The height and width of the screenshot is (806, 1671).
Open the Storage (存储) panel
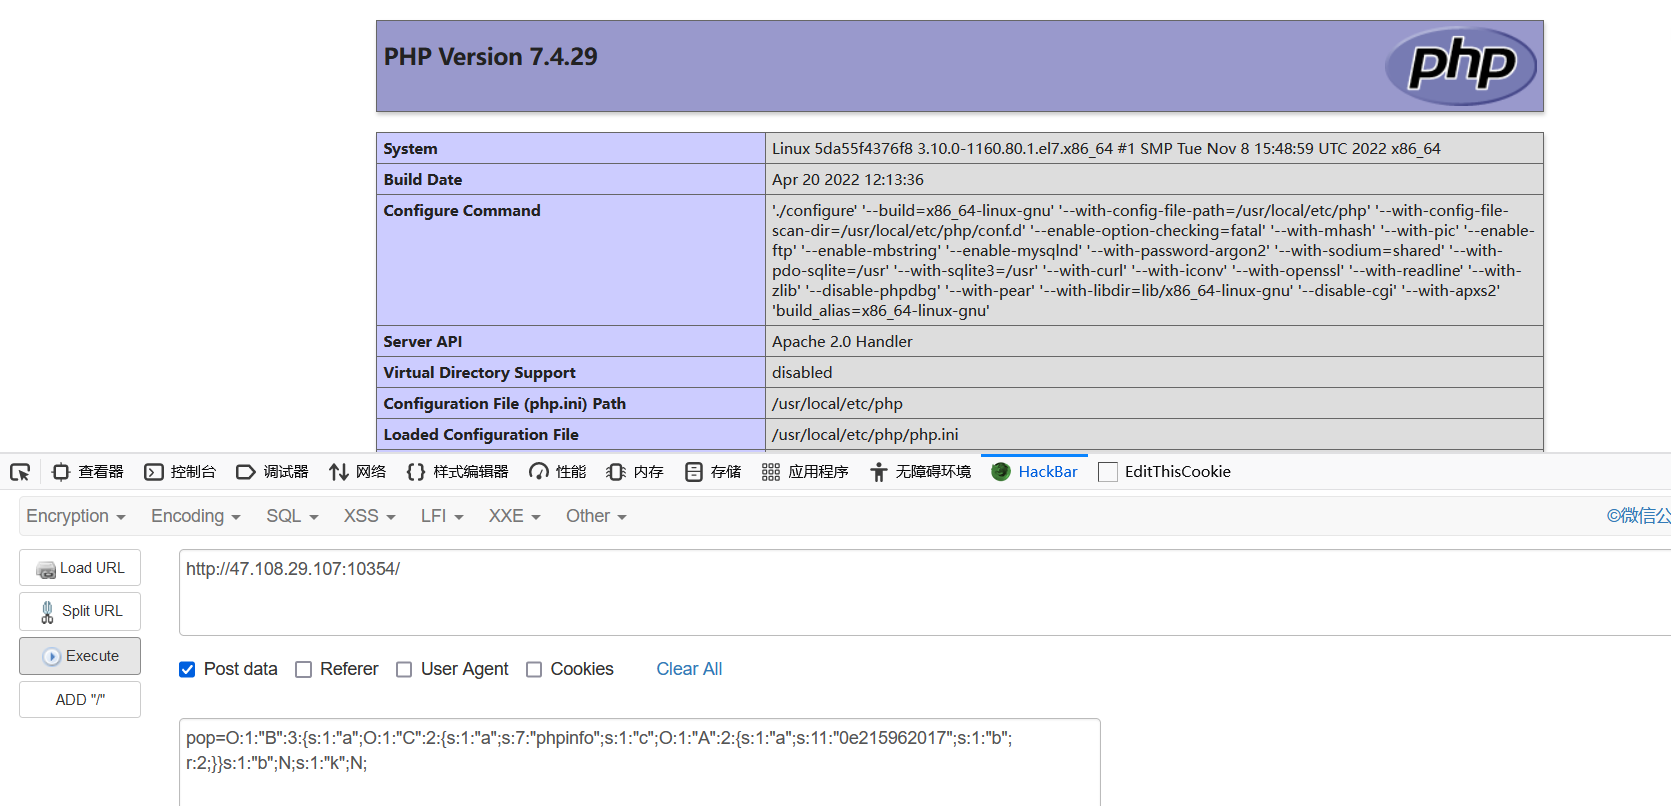[x=713, y=472]
